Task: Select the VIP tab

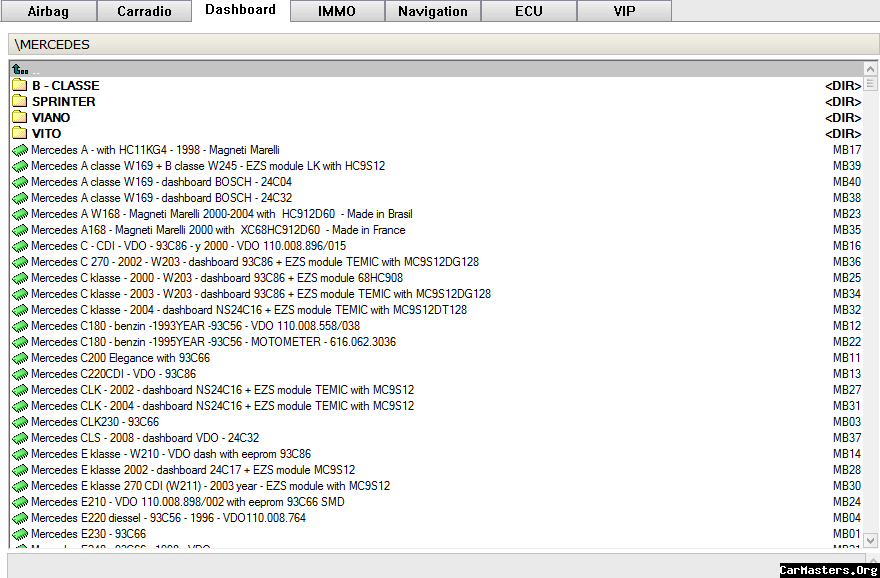Action: tap(624, 11)
